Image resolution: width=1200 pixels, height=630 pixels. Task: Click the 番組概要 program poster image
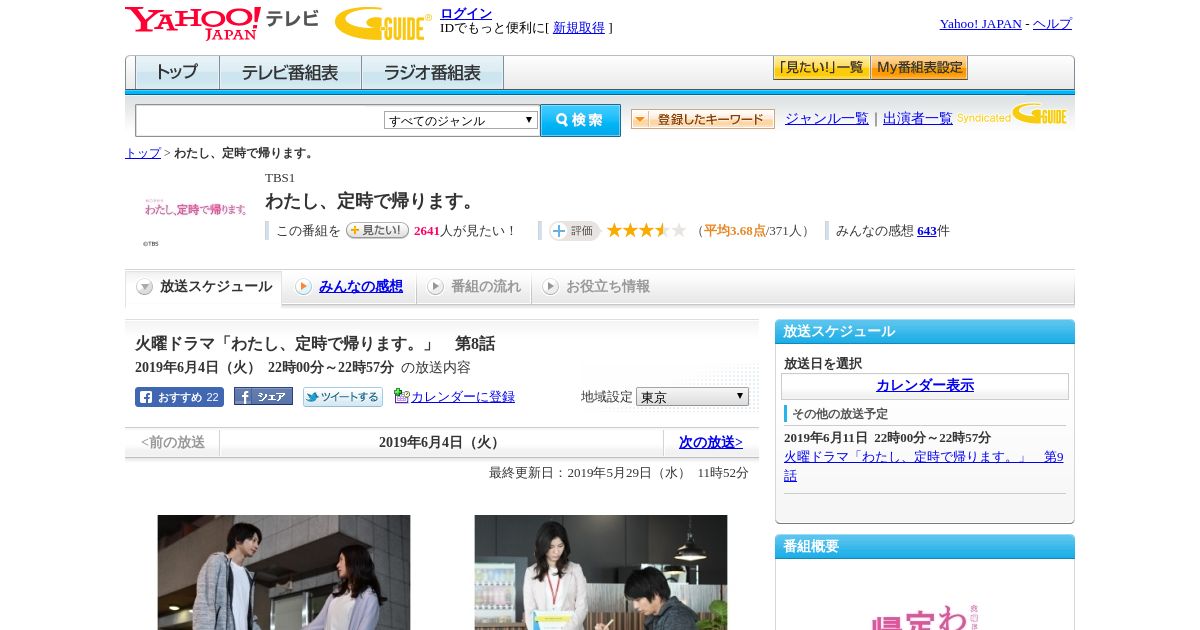click(x=925, y=617)
